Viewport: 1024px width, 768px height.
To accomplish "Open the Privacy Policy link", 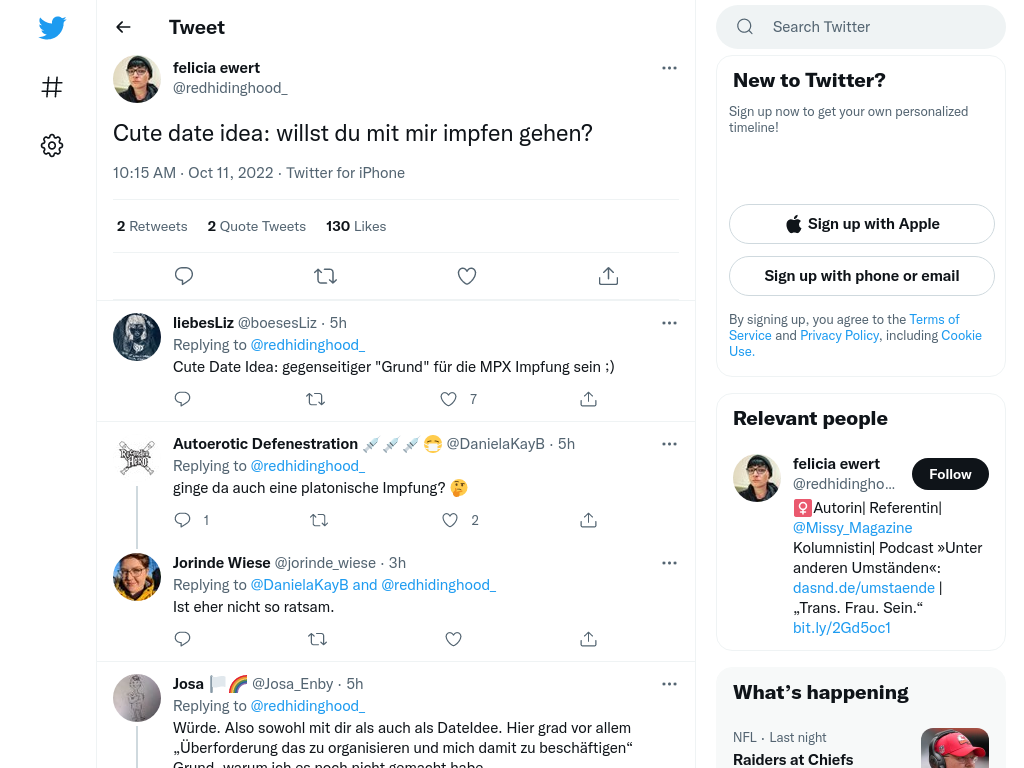I will pos(840,335).
